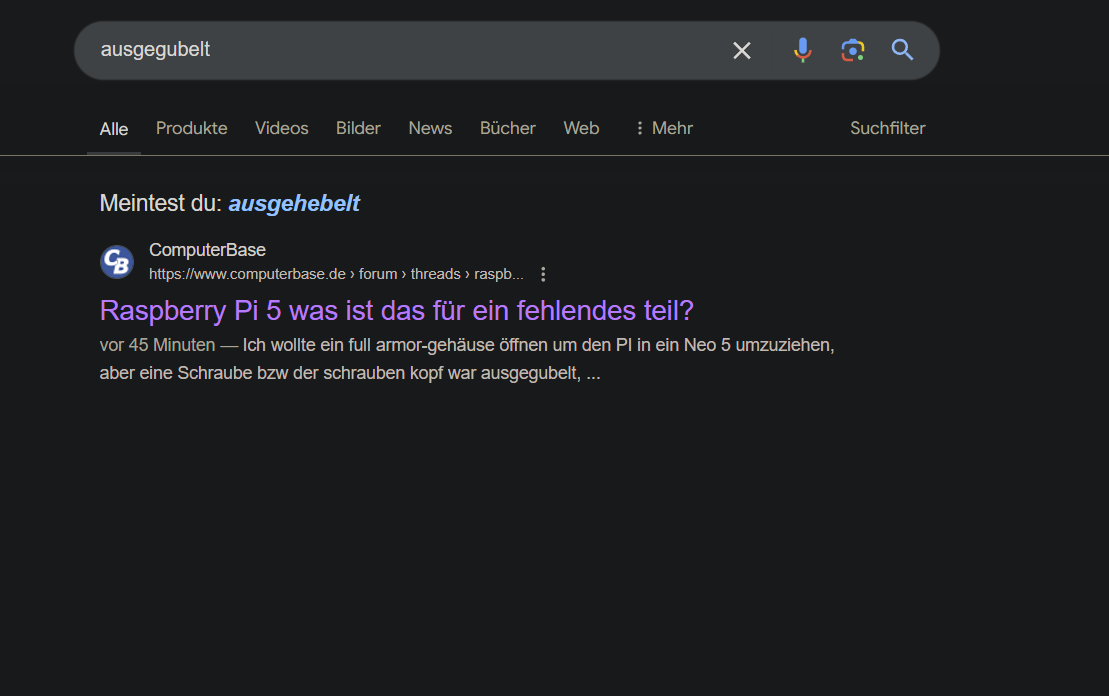
Task: Open the three-dot menu next to ComputerBase URL
Action: (542, 274)
